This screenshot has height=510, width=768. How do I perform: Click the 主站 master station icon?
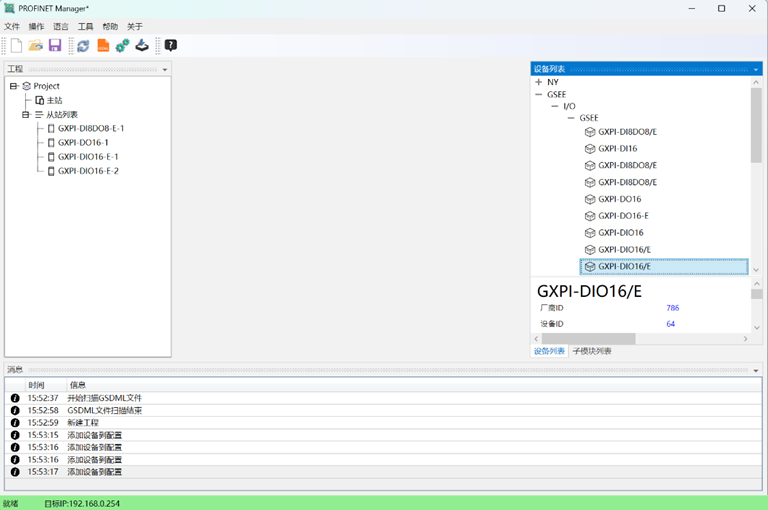tap(40, 100)
